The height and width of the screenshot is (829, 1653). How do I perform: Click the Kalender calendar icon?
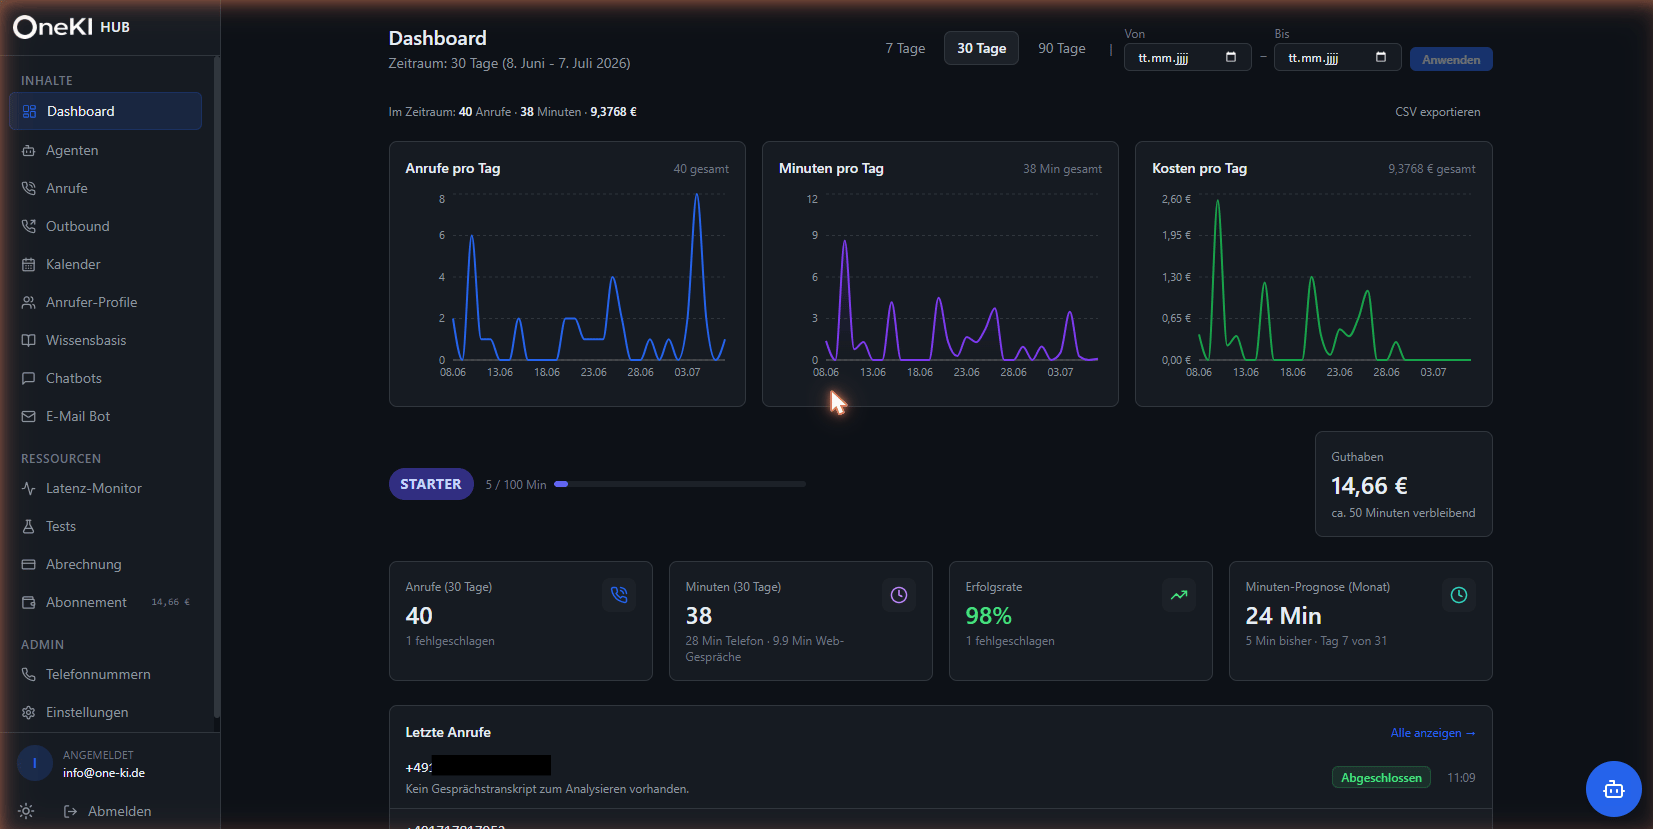[x=29, y=264]
